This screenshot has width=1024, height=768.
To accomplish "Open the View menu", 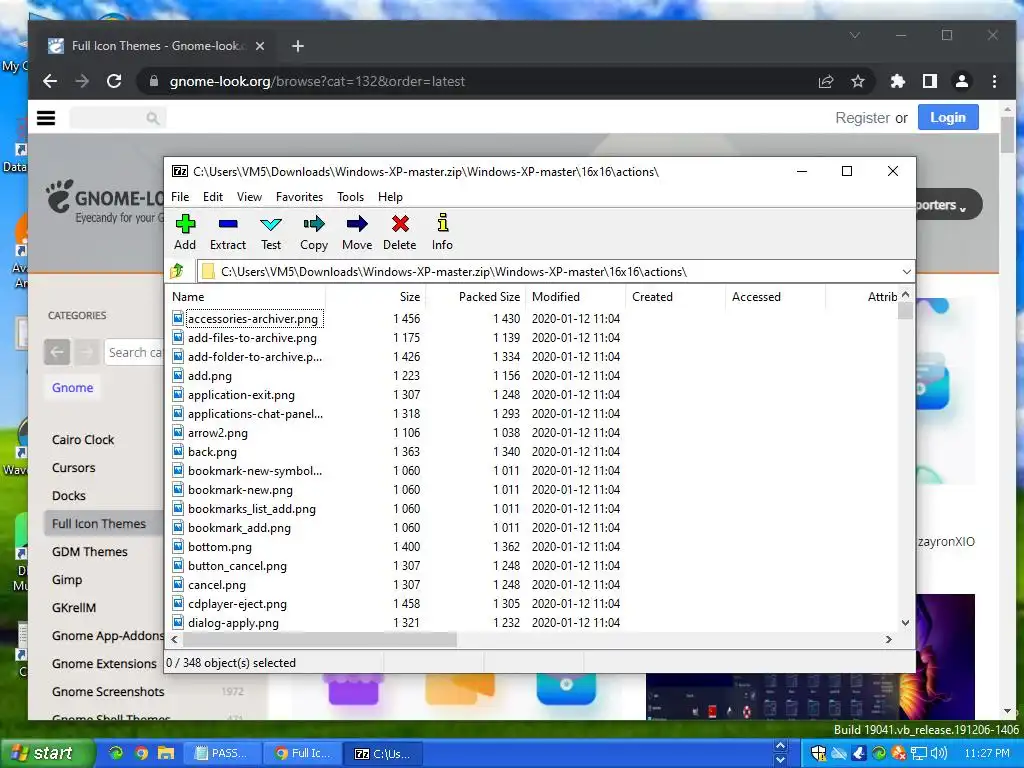I will click(249, 197).
